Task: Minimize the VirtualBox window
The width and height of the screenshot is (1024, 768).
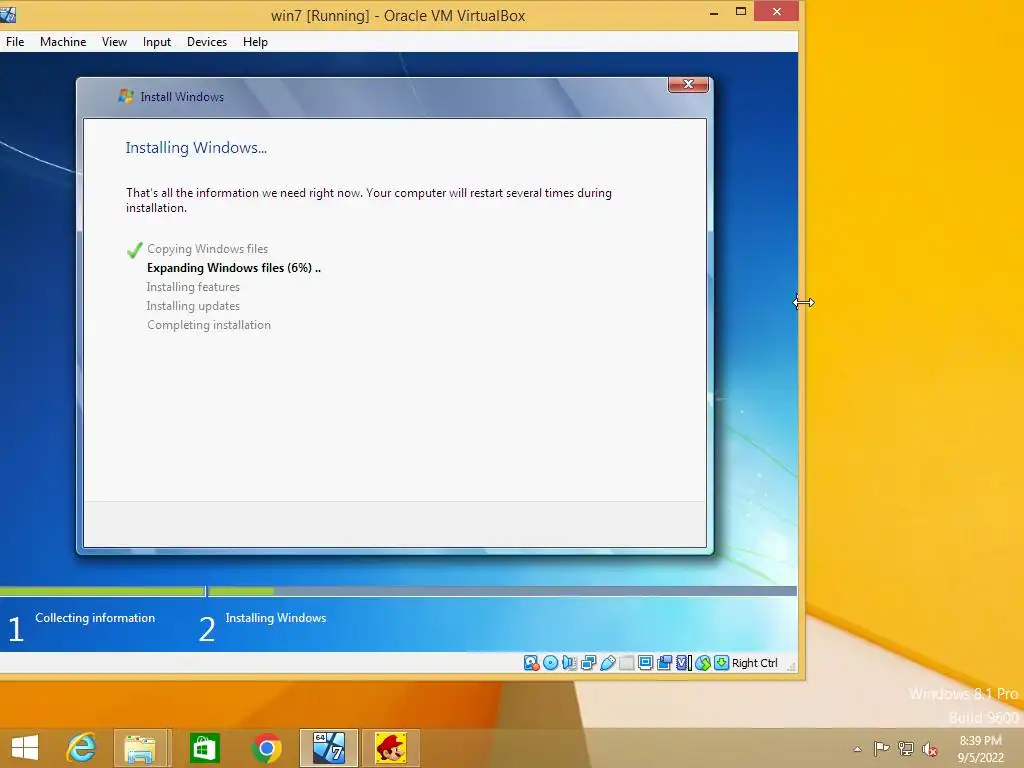Action: click(714, 12)
